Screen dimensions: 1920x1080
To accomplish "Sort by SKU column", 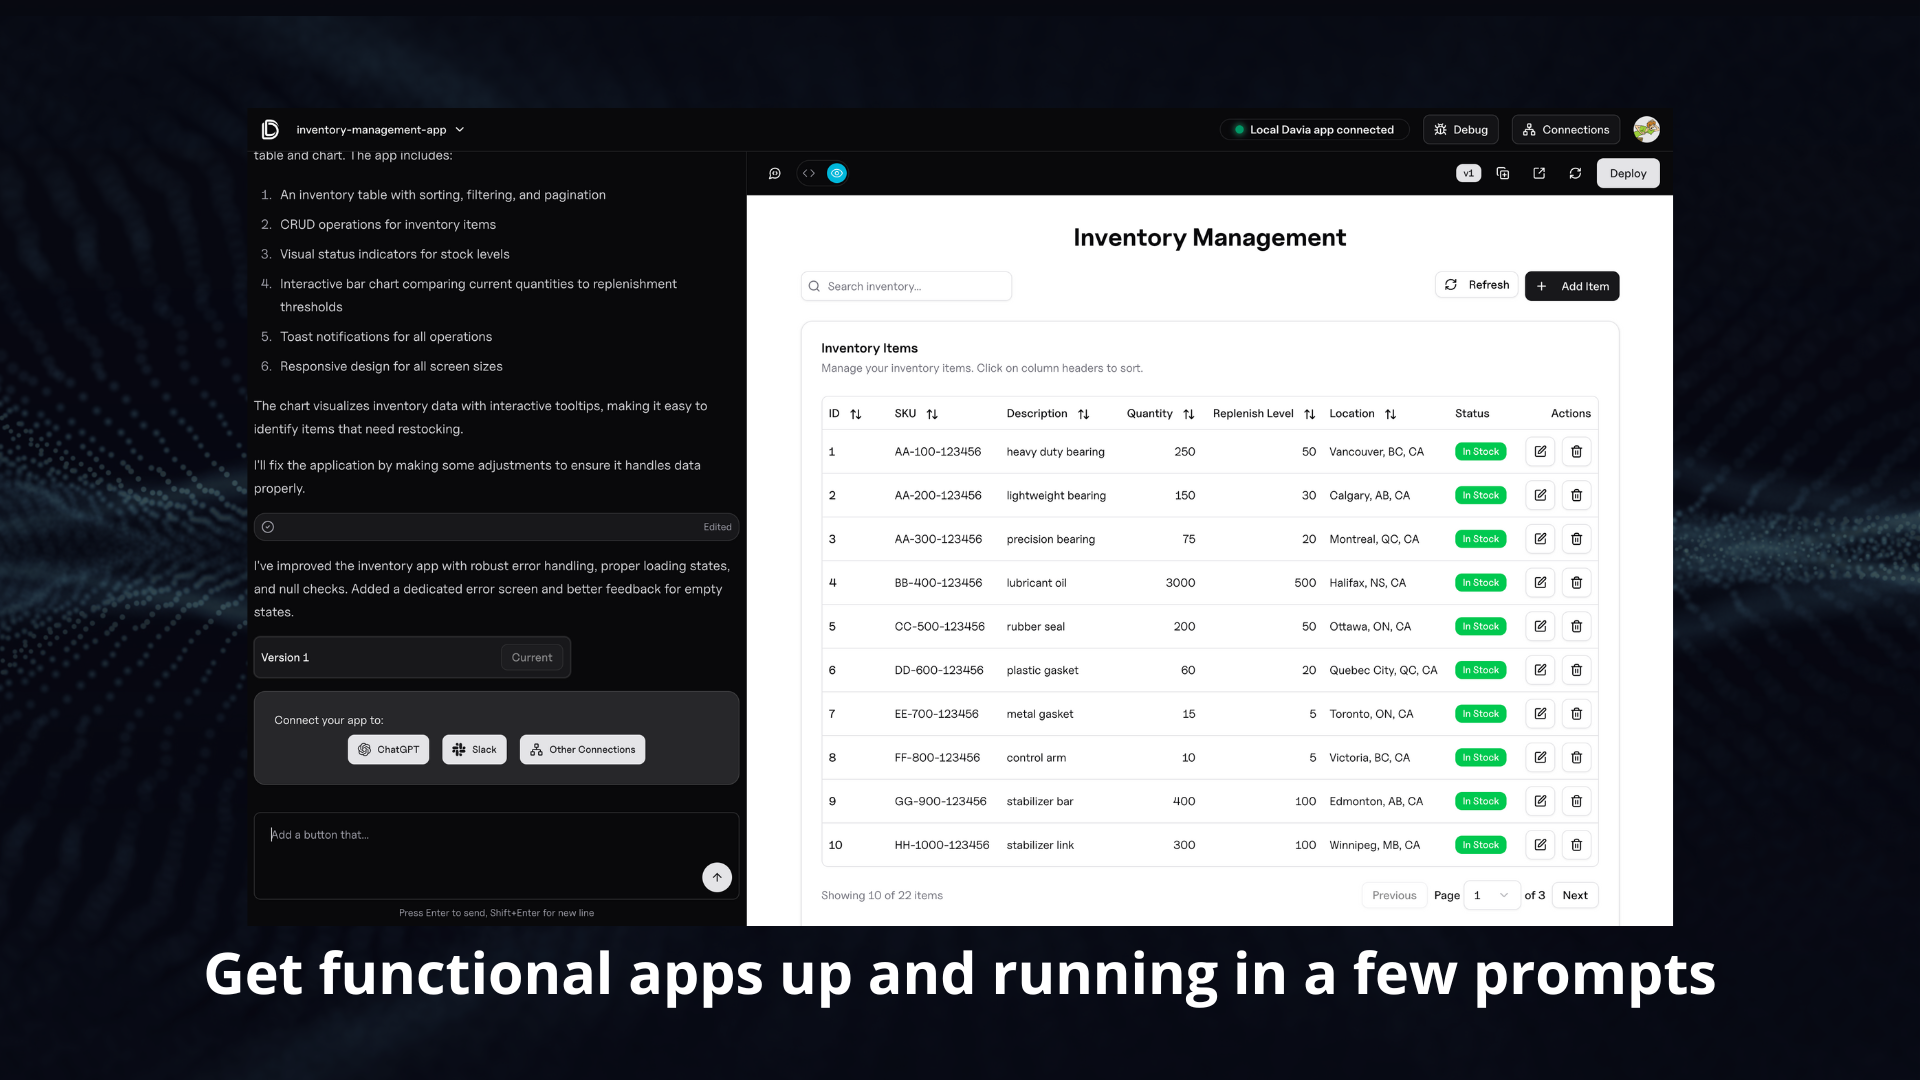I will pyautogui.click(x=916, y=414).
